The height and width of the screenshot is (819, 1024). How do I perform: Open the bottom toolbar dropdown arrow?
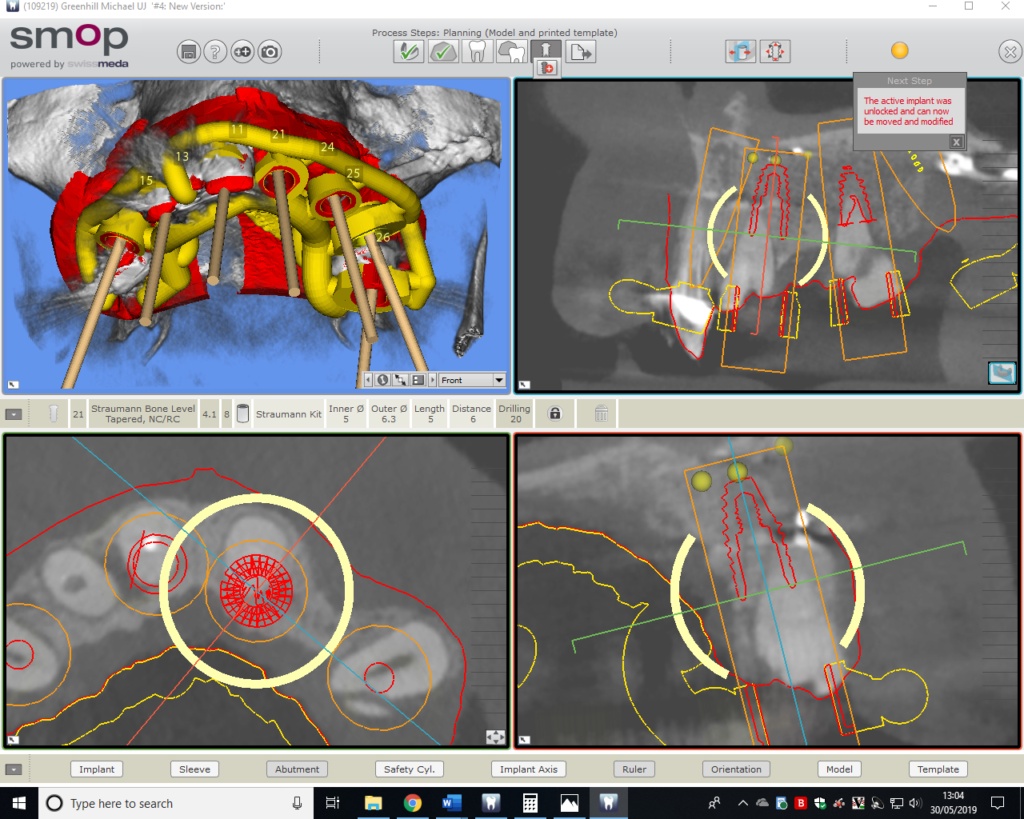pos(13,769)
